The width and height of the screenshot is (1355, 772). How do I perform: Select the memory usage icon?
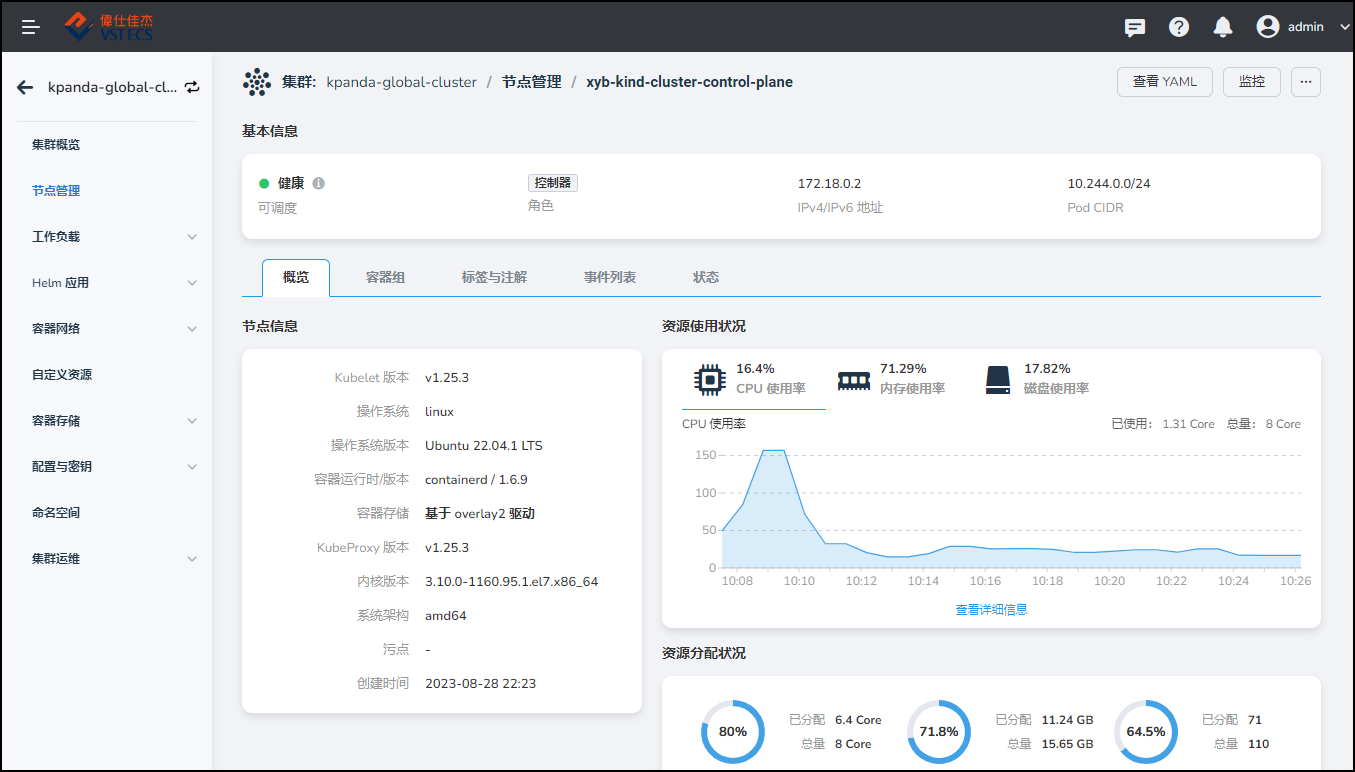[853, 380]
